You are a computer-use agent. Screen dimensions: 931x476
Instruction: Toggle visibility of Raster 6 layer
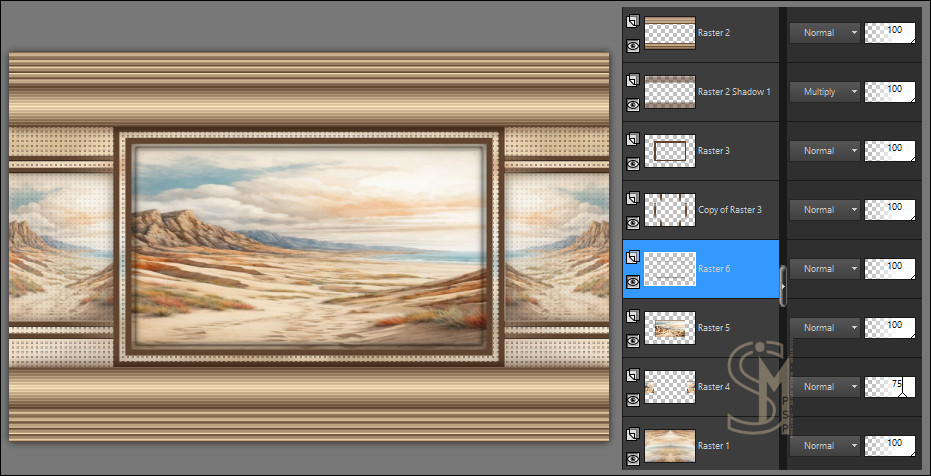click(631, 282)
